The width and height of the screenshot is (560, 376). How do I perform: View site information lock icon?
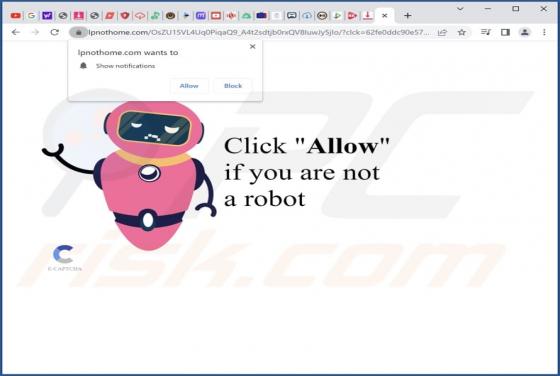coord(79,32)
